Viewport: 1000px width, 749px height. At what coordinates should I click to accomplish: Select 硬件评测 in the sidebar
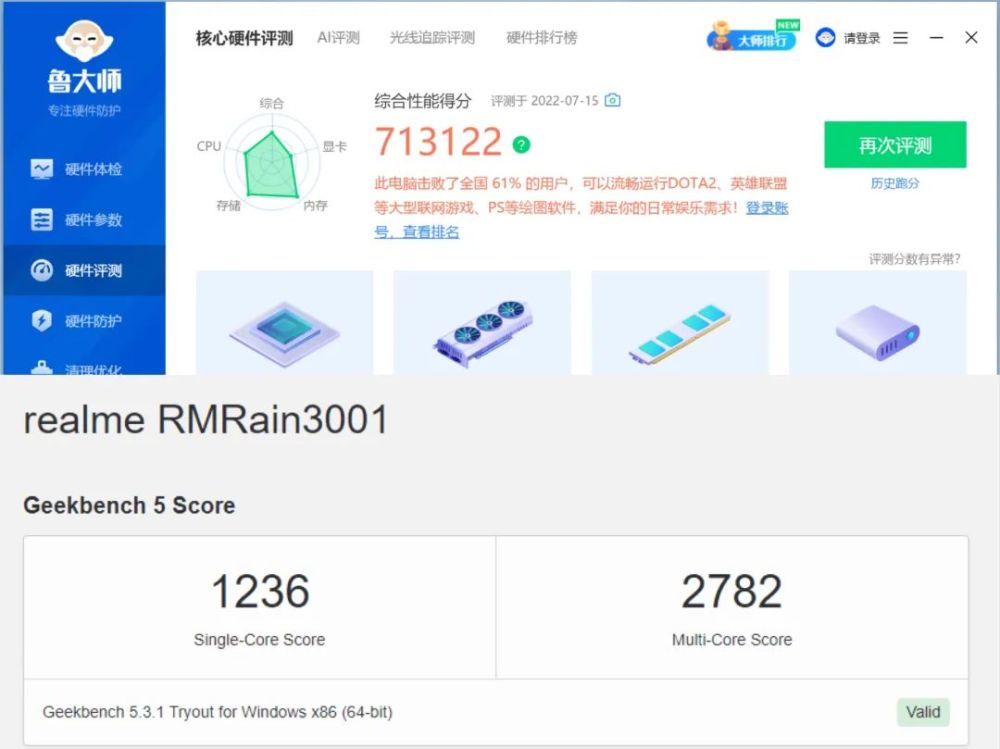click(x=84, y=271)
